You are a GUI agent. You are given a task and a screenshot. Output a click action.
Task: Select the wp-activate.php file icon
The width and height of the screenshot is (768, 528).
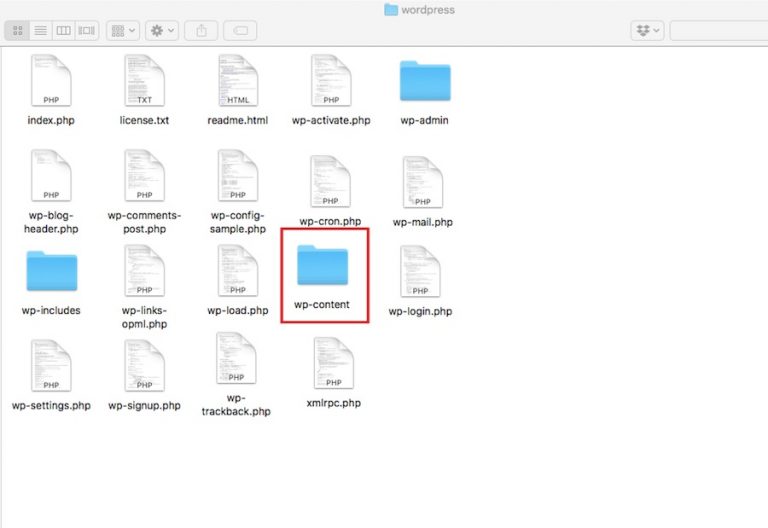point(331,80)
